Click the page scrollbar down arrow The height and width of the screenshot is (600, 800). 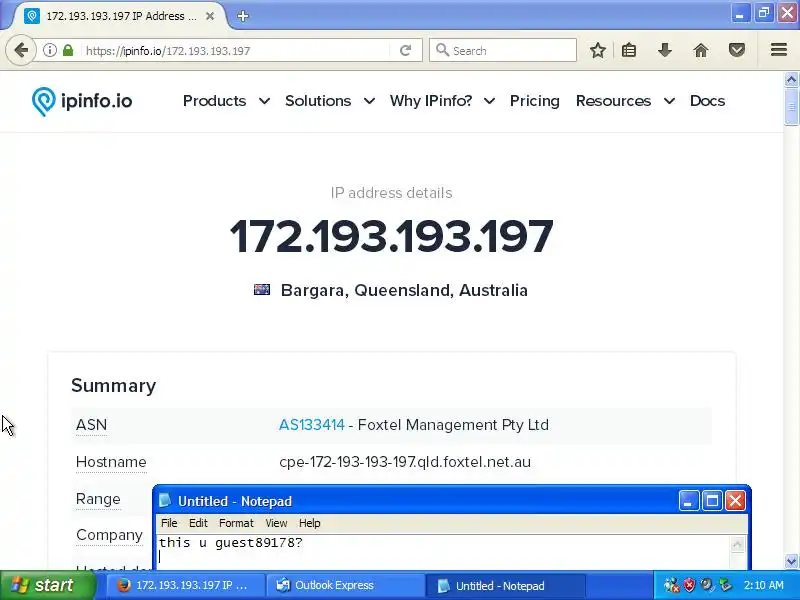click(791, 561)
